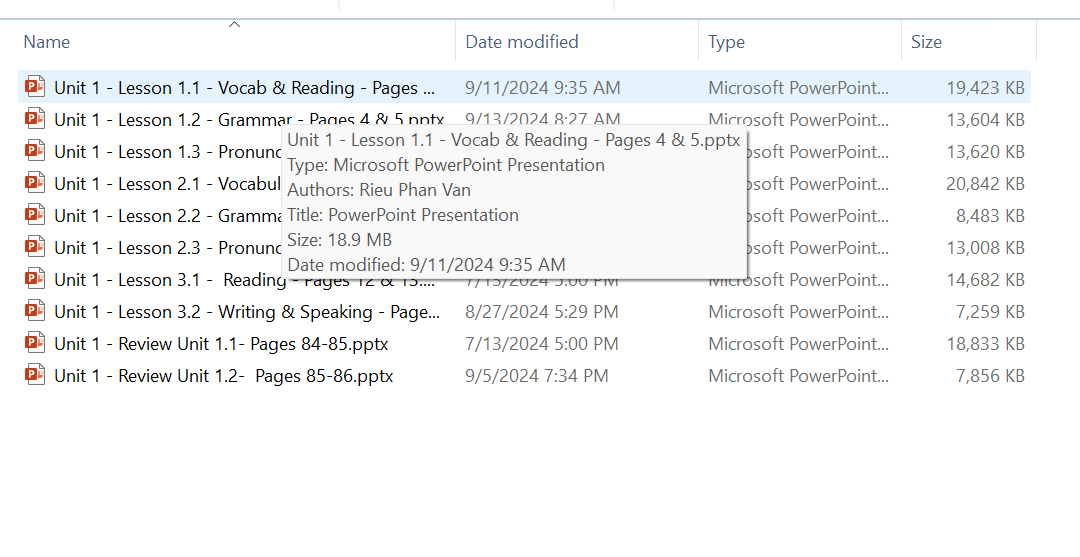Click the 9/5/2024 7:34 PM modified date
The height and width of the screenshot is (557, 1080).
(x=536, y=376)
